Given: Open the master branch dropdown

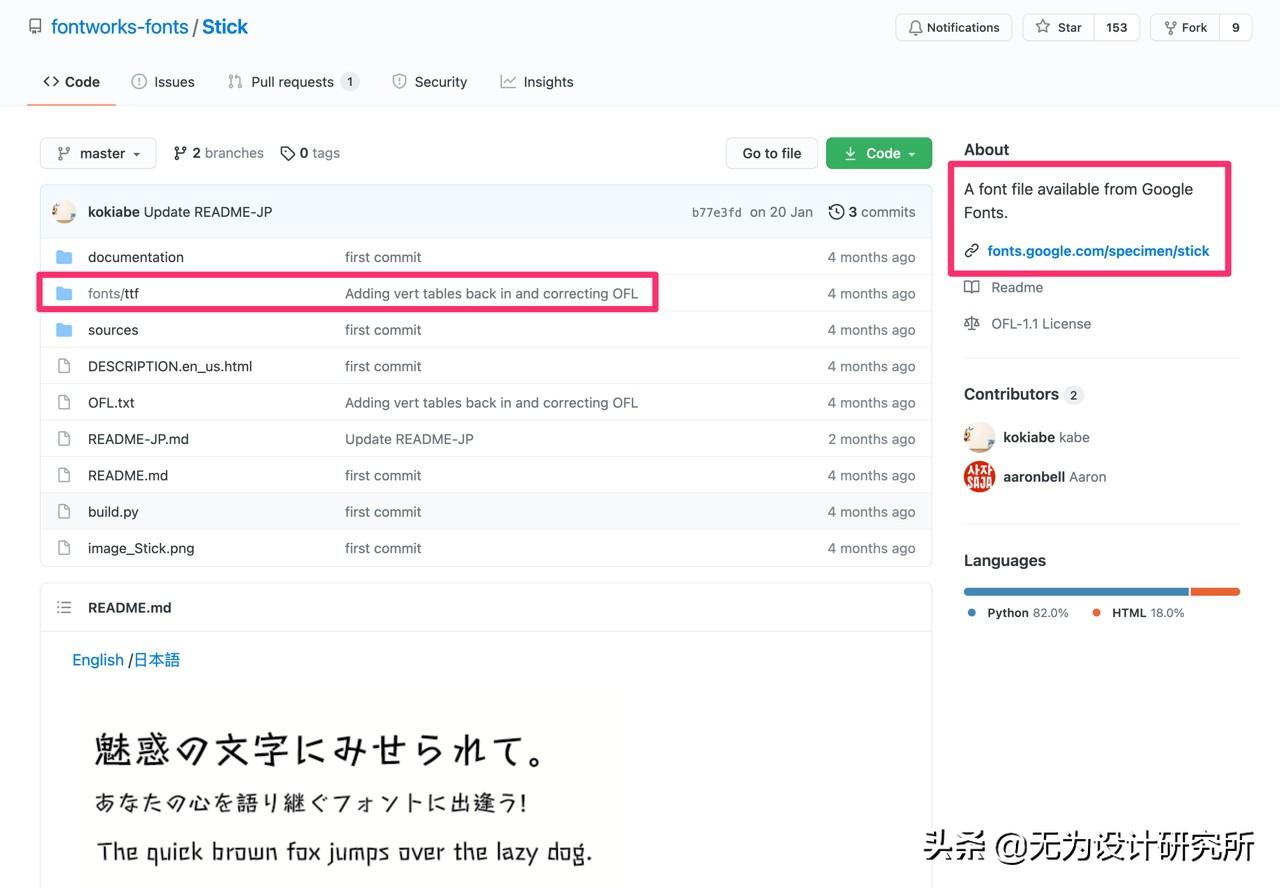Looking at the screenshot, I should 98,153.
